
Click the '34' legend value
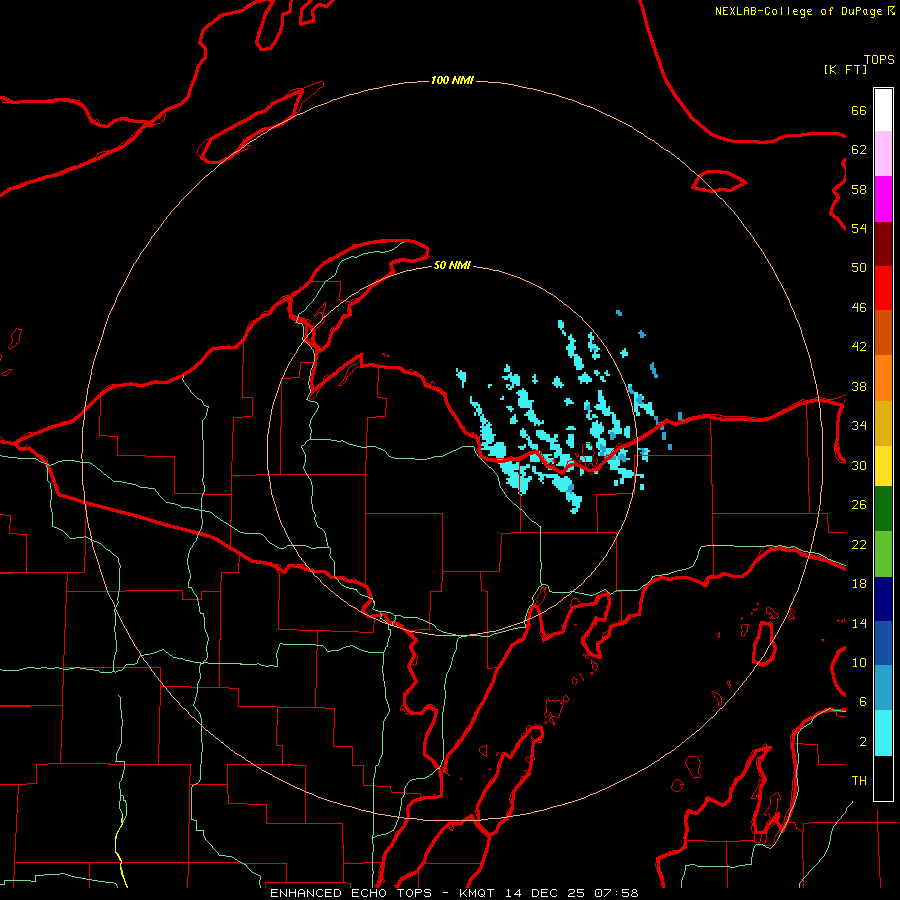[x=859, y=426]
